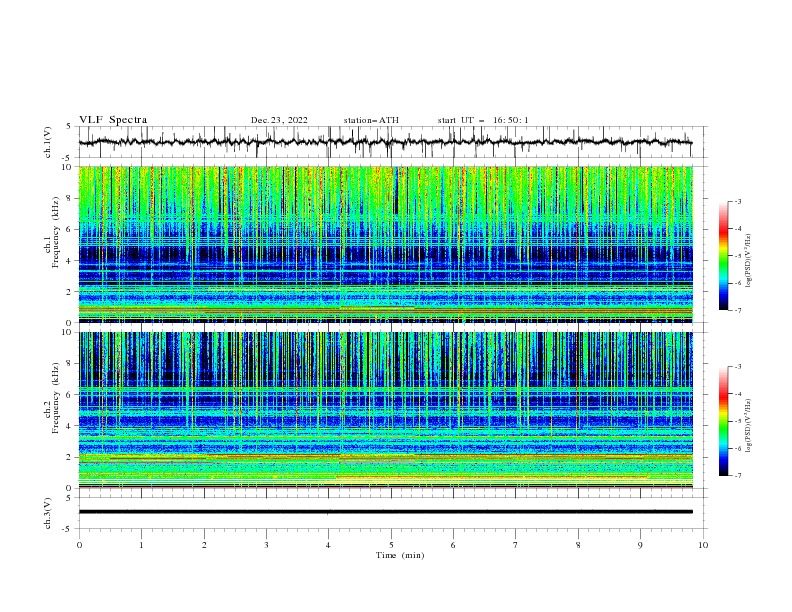
Task: Select the log(PSD) label beside ch.2 colorbar
Action: pos(748,425)
